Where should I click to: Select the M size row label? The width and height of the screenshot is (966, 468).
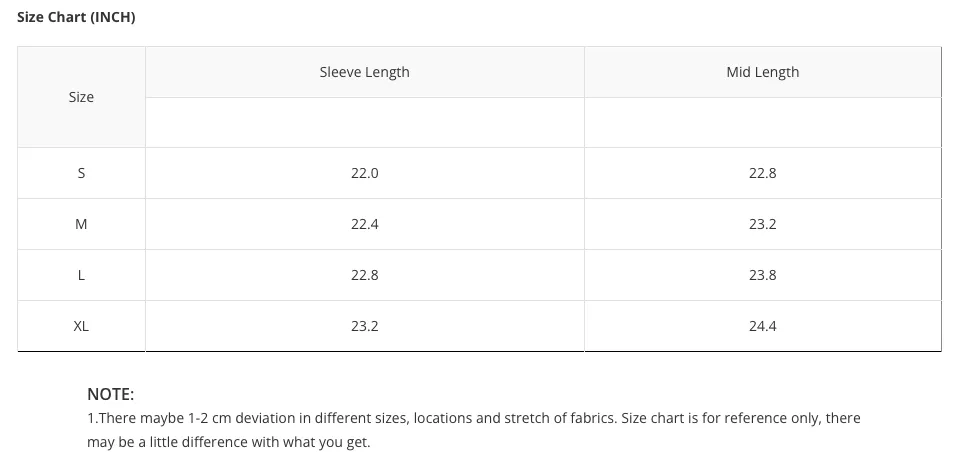(81, 224)
